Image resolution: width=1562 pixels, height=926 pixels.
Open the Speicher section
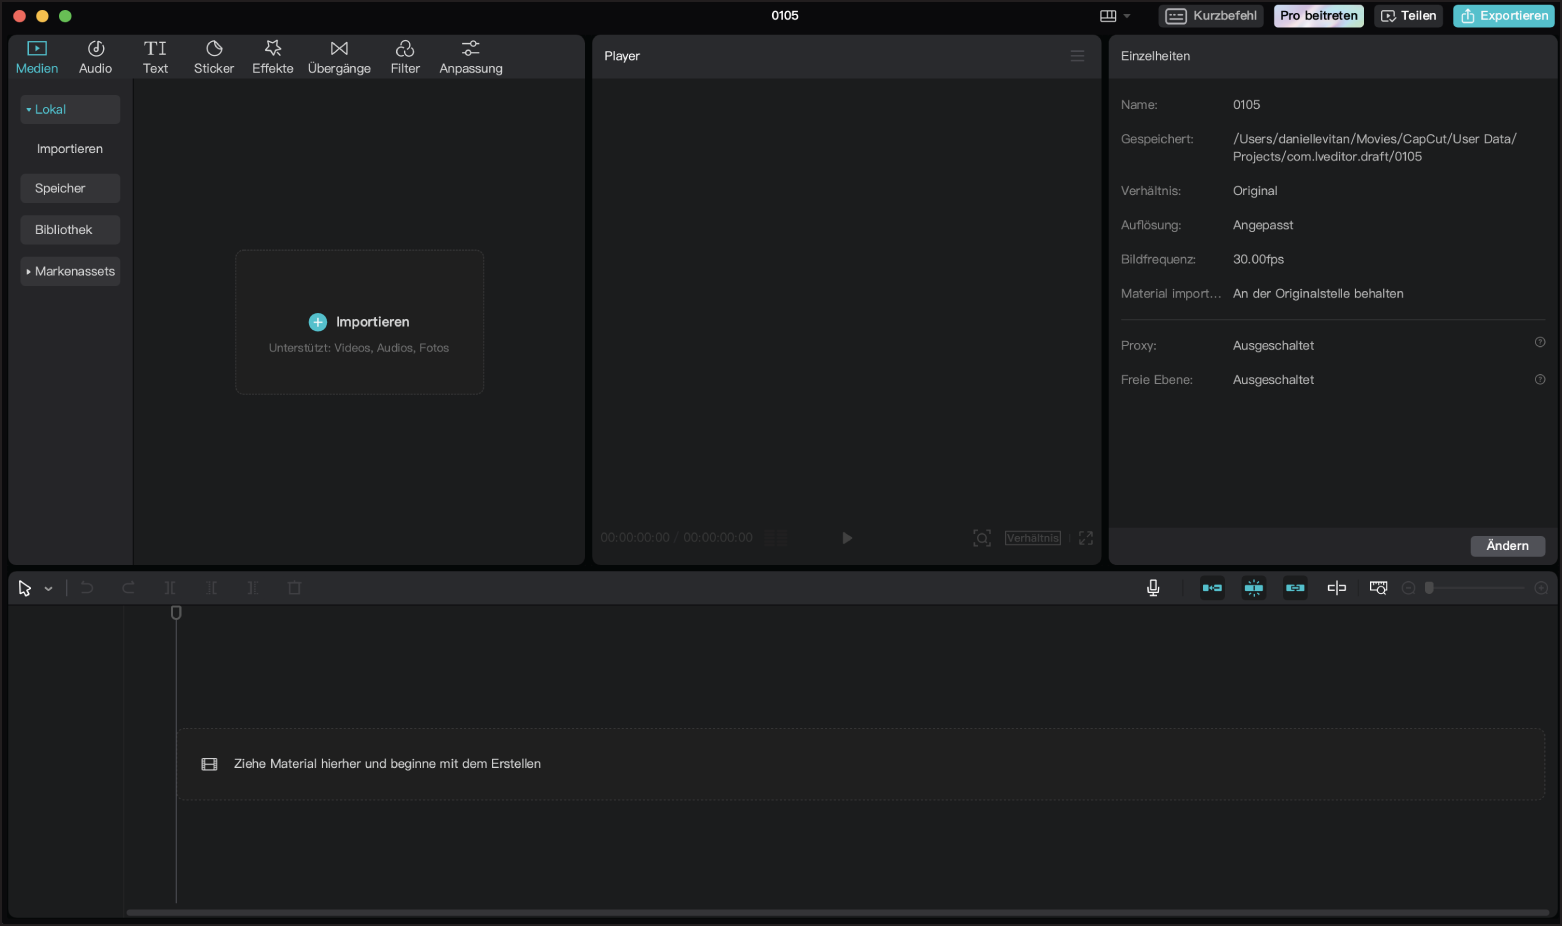70,188
